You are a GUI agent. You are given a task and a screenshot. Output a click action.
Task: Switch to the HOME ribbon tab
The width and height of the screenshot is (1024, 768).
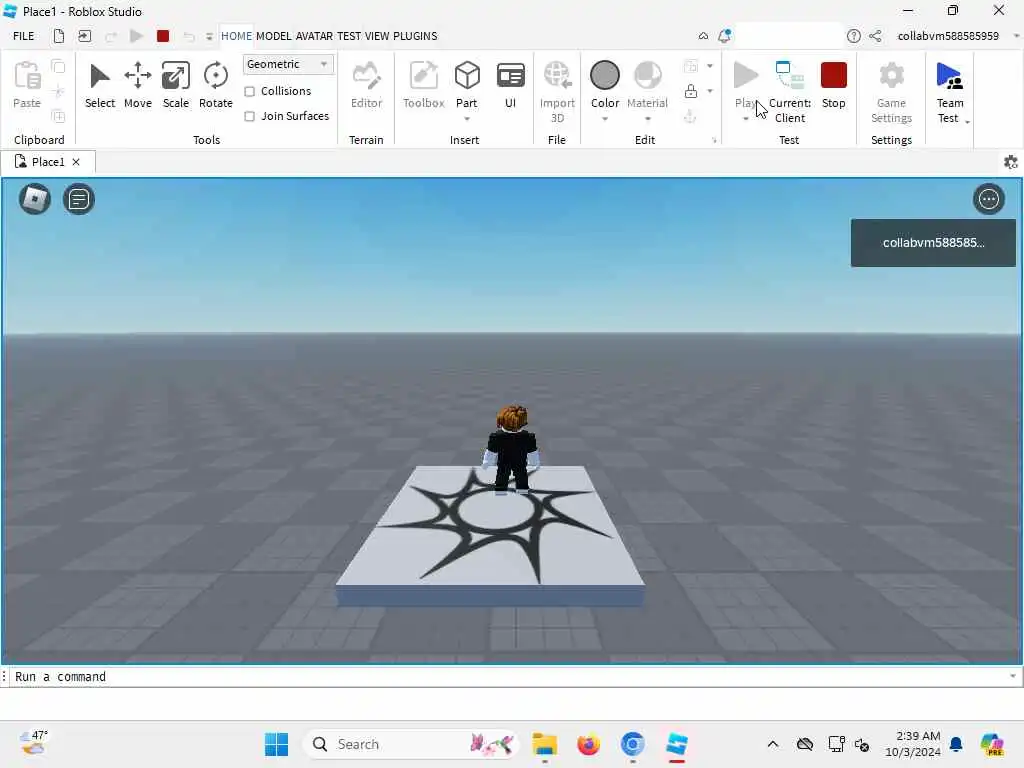tap(236, 36)
